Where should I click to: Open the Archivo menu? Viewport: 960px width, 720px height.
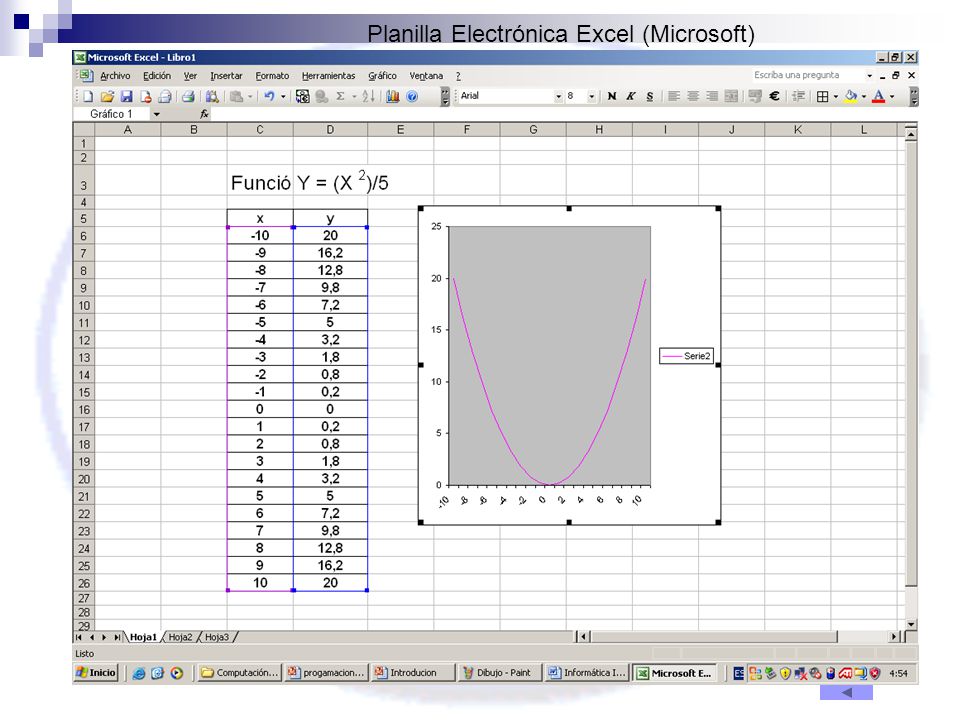pos(115,76)
